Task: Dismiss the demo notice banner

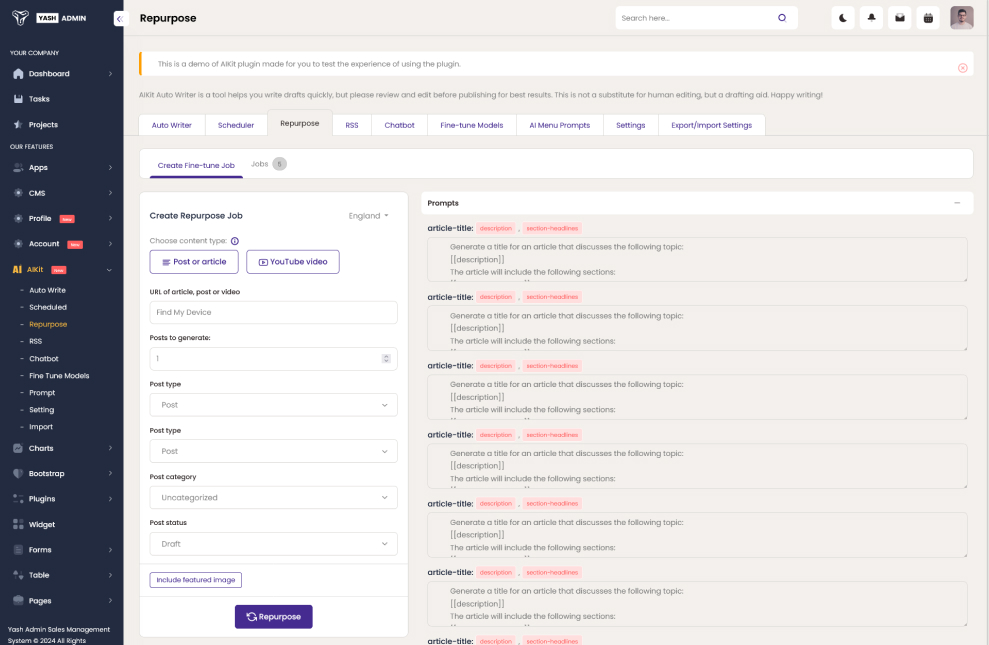Action: tap(962, 67)
